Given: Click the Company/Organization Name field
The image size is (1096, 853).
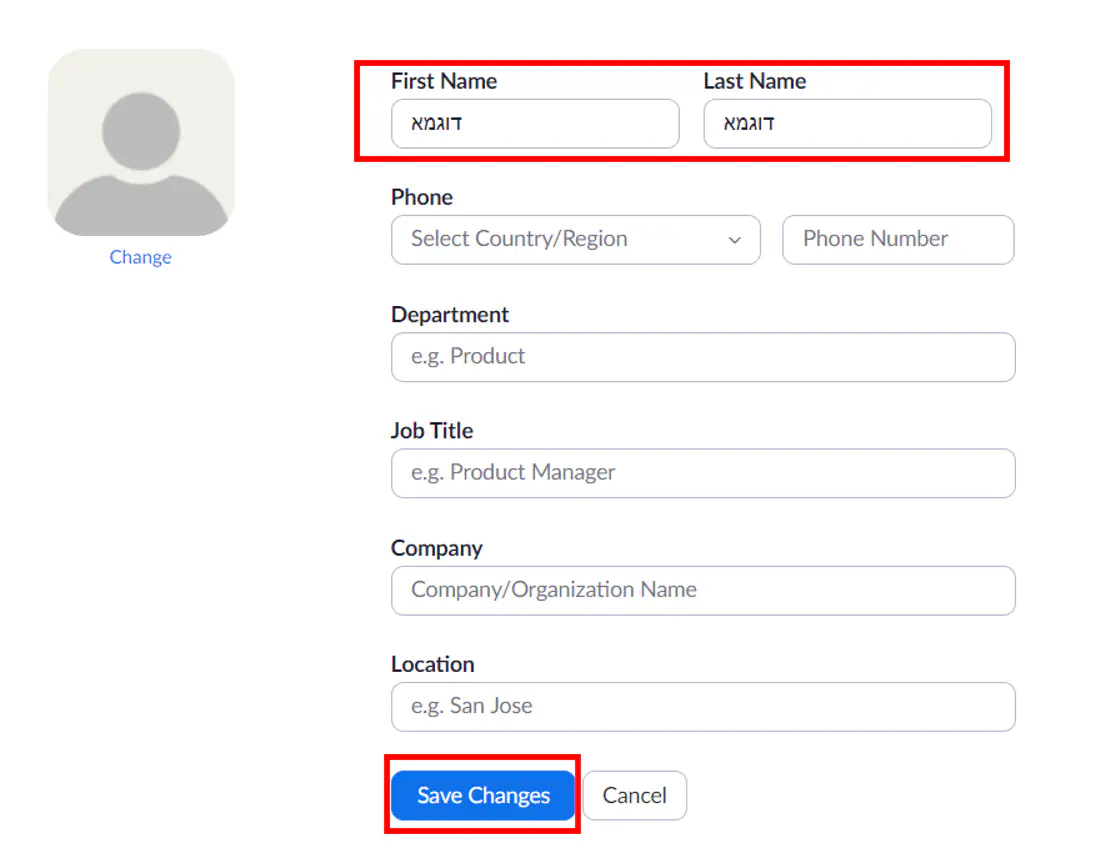Looking at the screenshot, I should (x=702, y=590).
